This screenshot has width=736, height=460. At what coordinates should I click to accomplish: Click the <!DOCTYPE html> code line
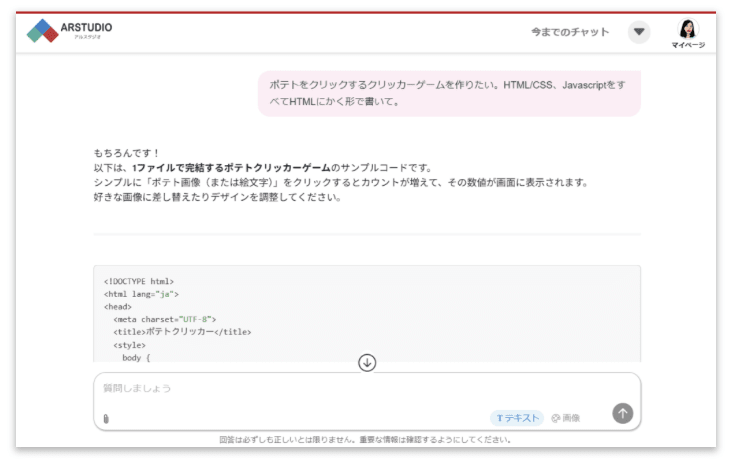coord(139,282)
